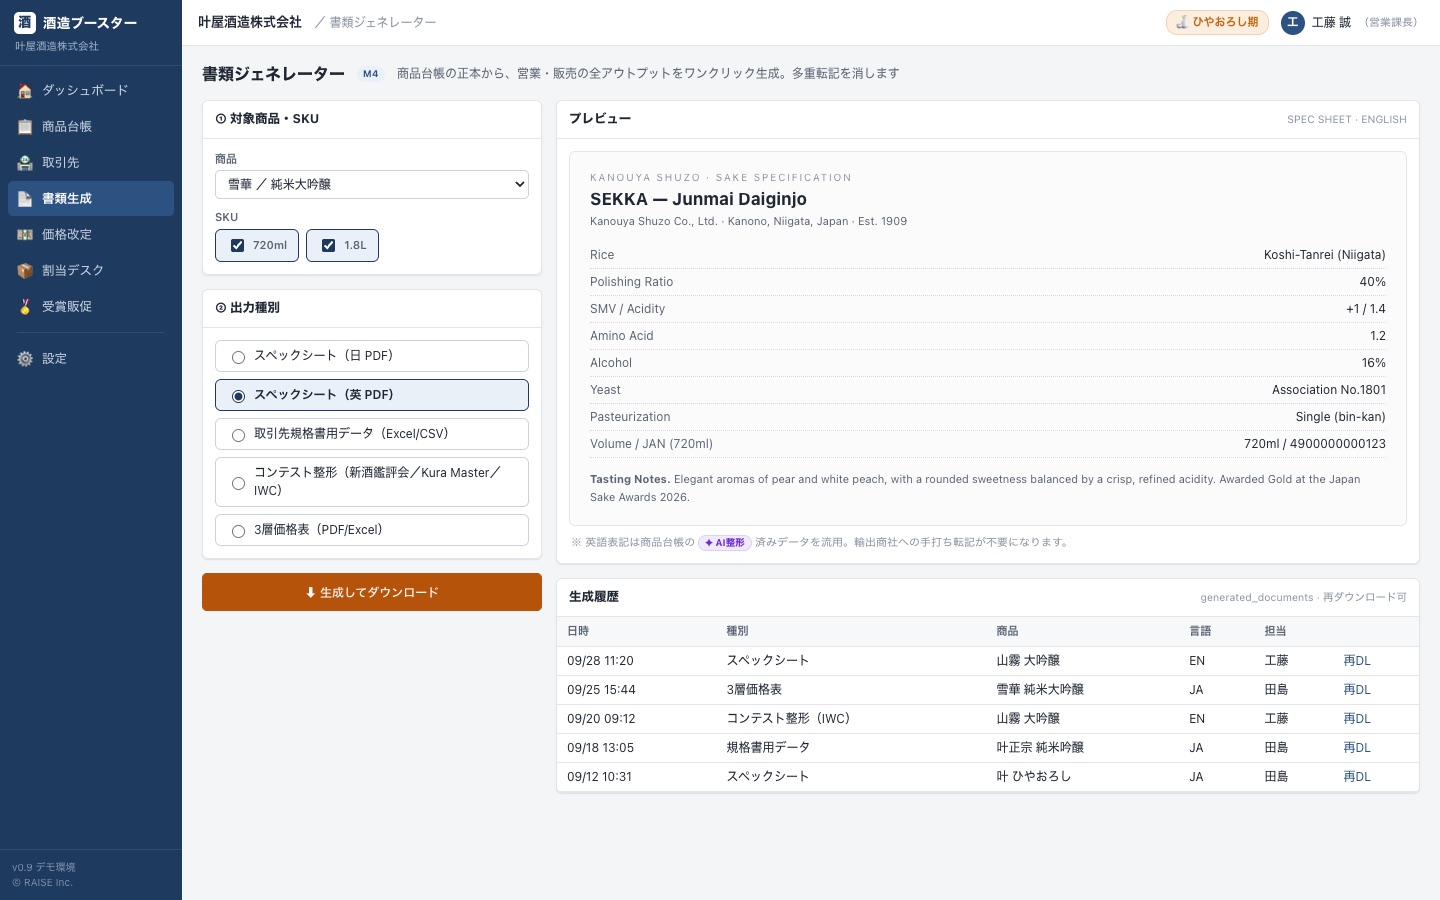The height and width of the screenshot is (900, 1440).
Task: Open the 商品 dropdown 雪華／純米大吟醸
Action: tap(372, 184)
